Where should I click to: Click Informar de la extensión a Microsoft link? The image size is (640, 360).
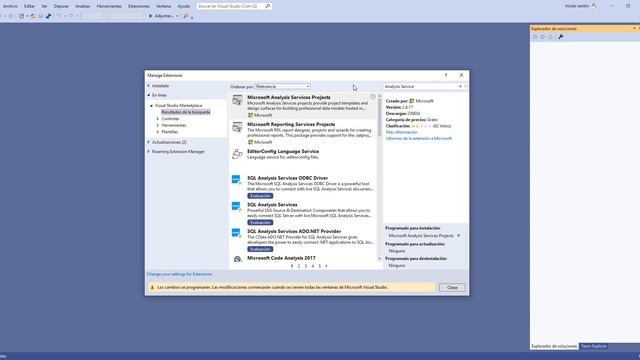(419, 138)
